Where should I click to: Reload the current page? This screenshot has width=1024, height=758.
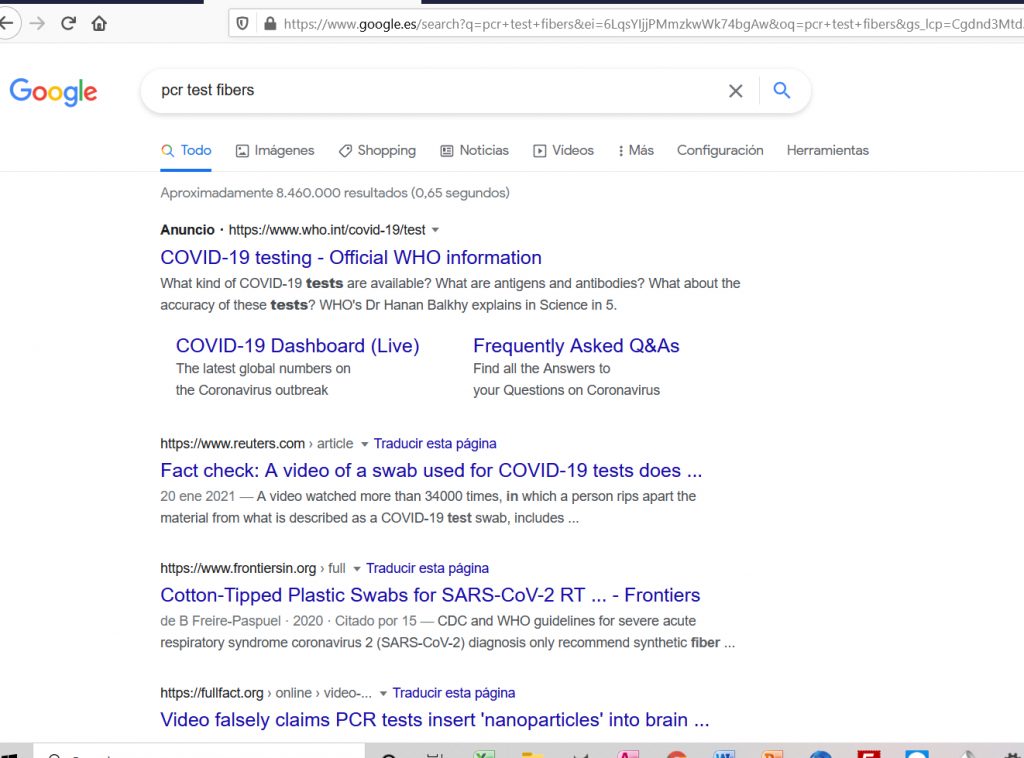pyautogui.click(x=68, y=21)
